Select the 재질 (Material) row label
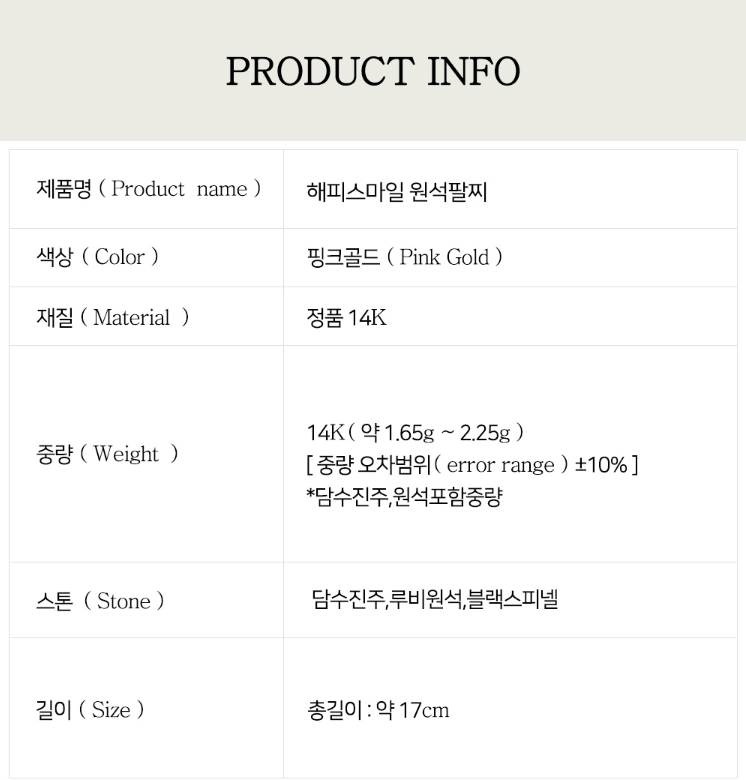The height and width of the screenshot is (780, 746). [x=112, y=318]
